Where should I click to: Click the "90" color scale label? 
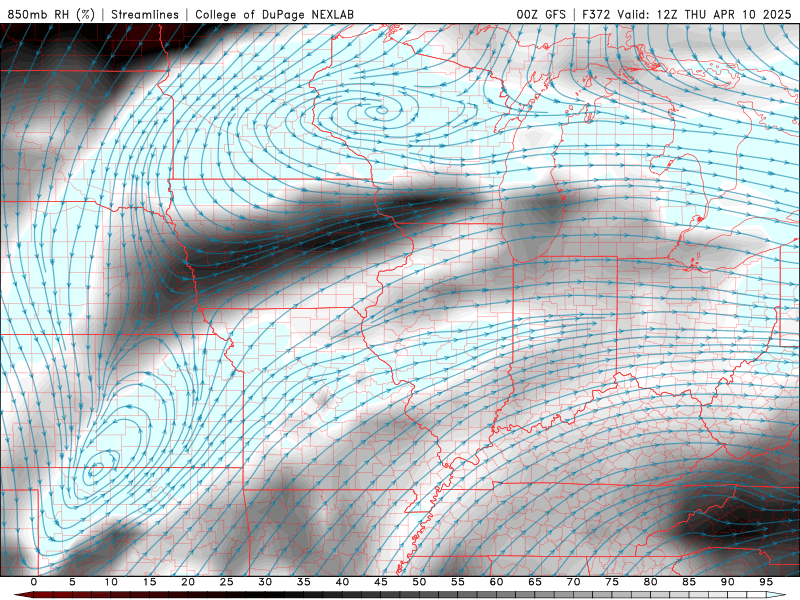click(x=727, y=582)
